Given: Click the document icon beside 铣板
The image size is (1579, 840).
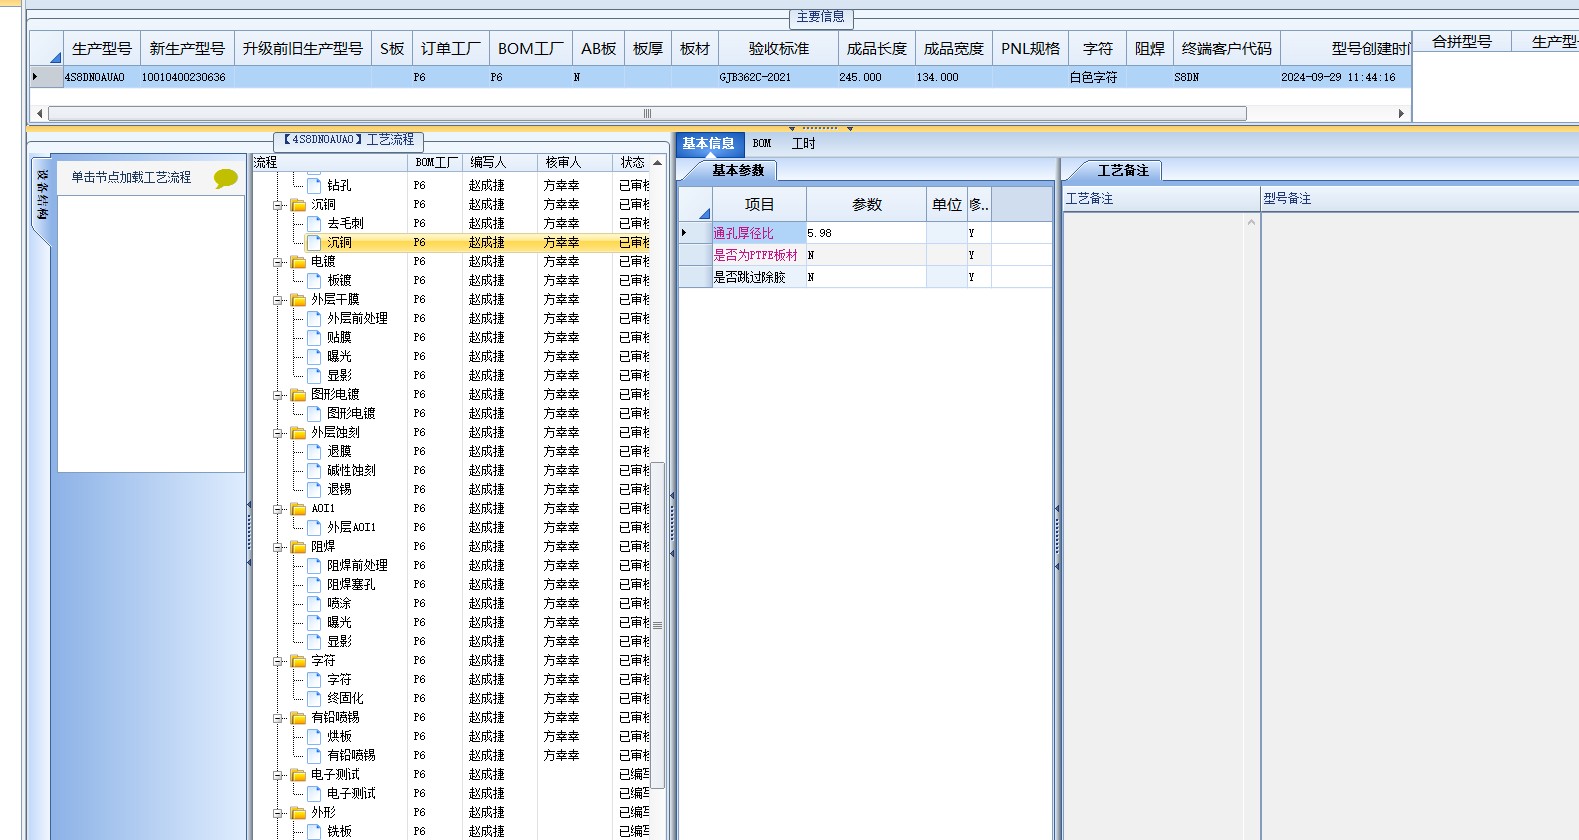Looking at the screenshot, I should click(x=314, y=831).
